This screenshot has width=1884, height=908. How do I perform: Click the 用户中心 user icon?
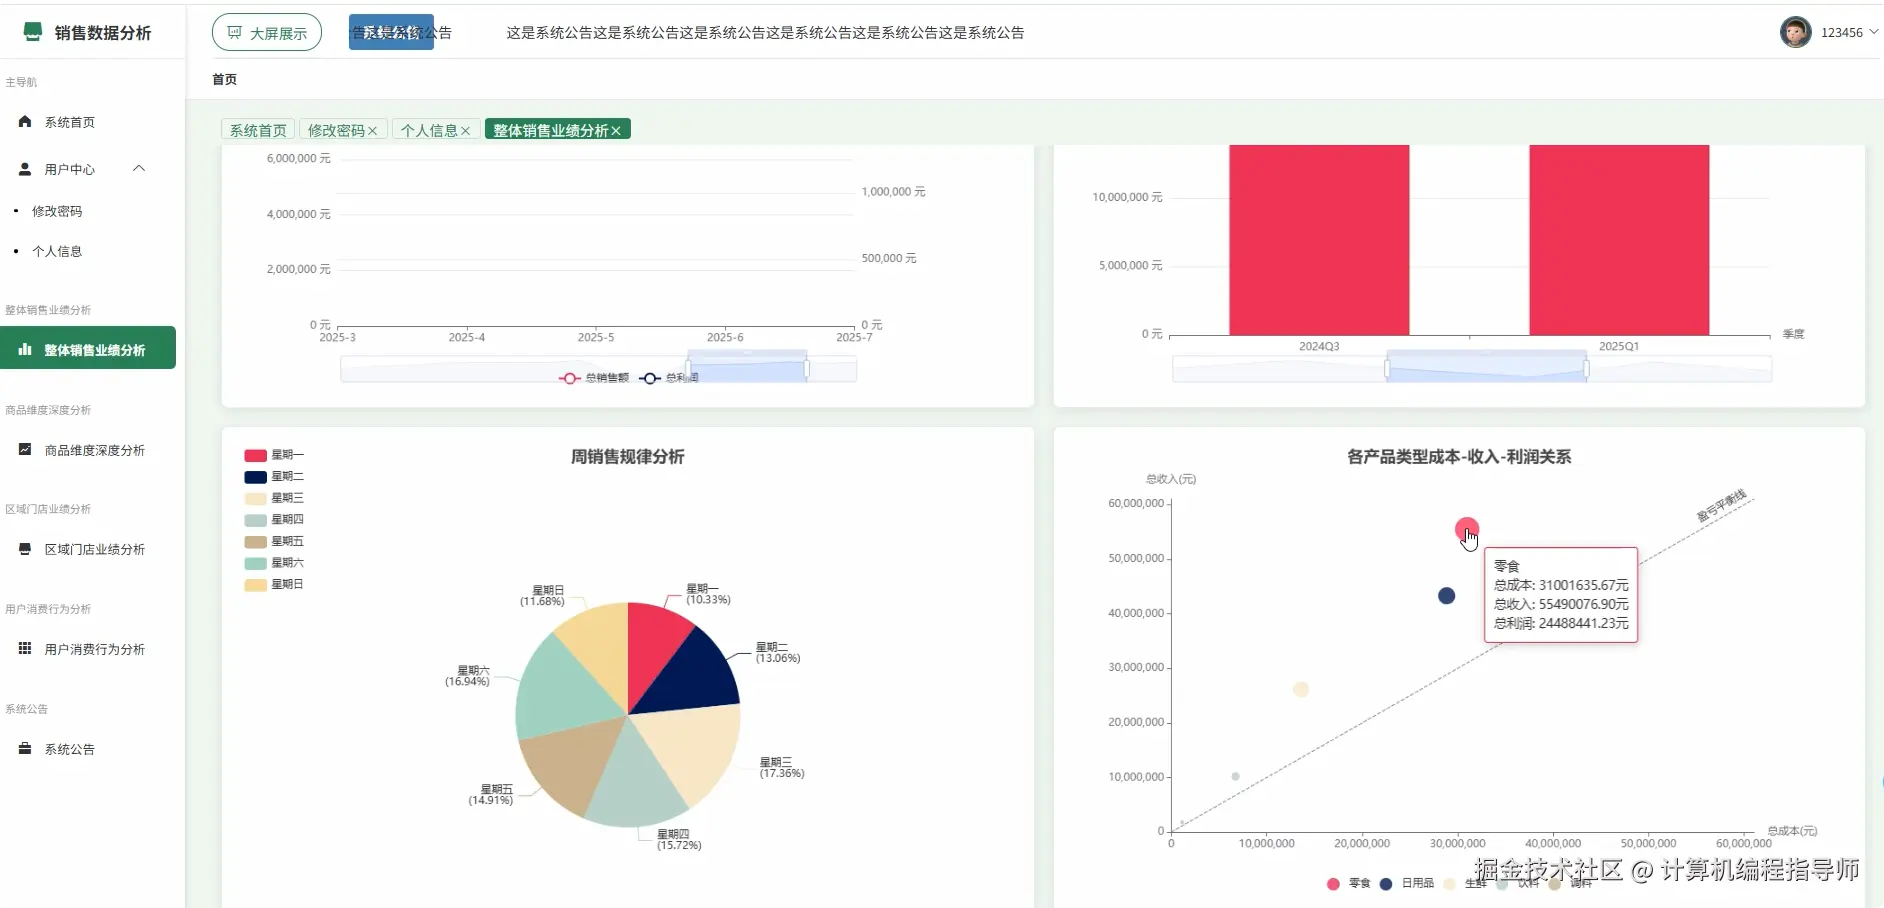[22, 168]
